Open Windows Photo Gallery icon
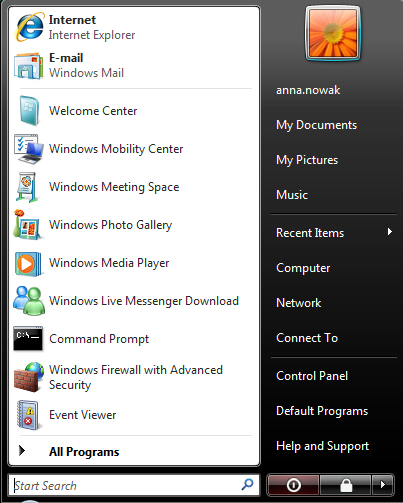 [x=27, y=225]
